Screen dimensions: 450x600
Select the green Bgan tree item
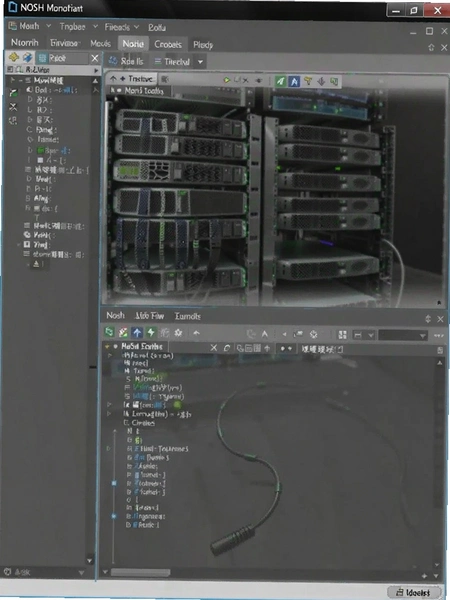[51, 150]
